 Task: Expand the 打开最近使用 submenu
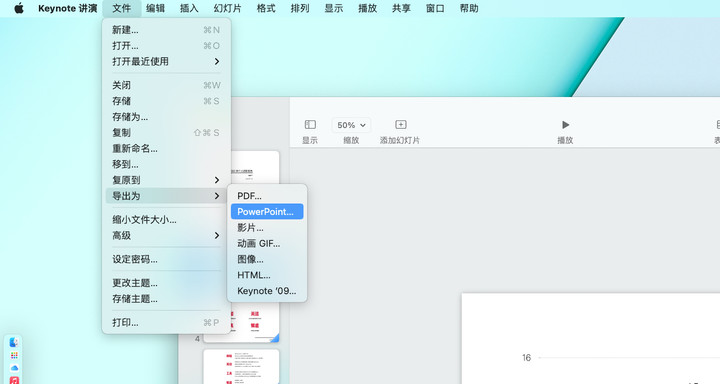[166, 61]
